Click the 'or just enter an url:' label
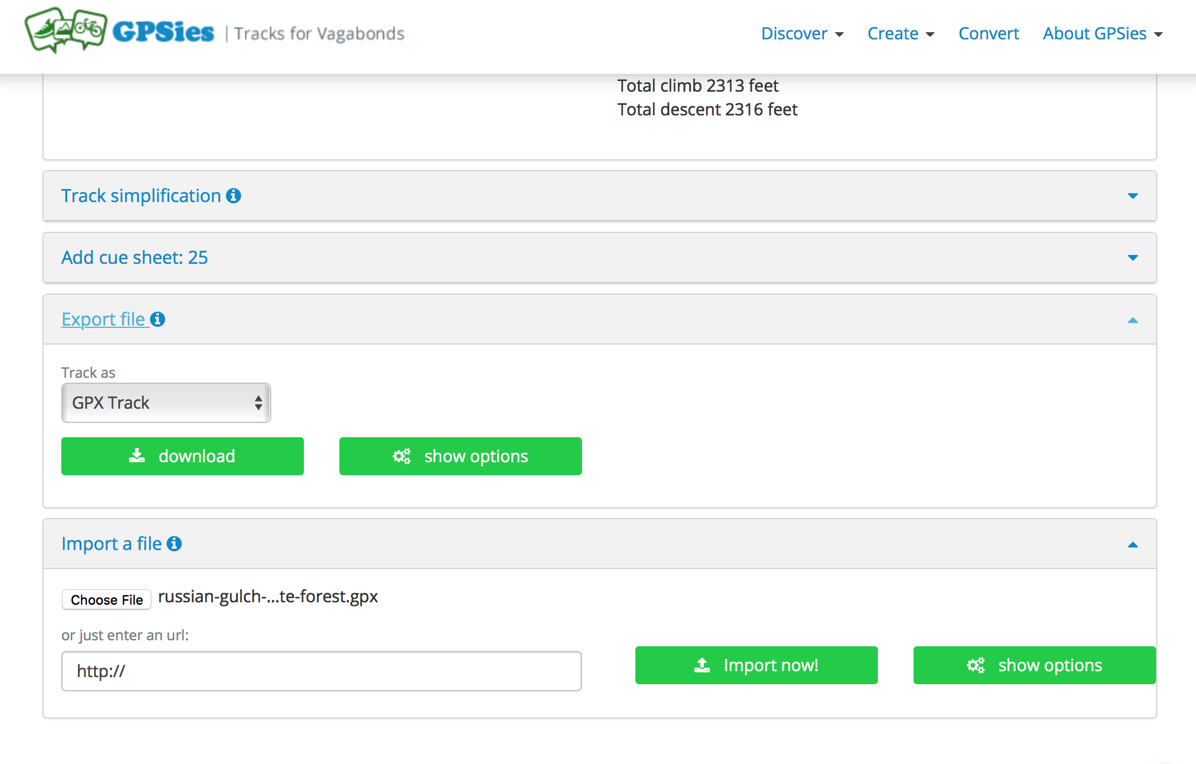Screen dimensions: 1196x764 pyautogui.click(x=125, y=635)
